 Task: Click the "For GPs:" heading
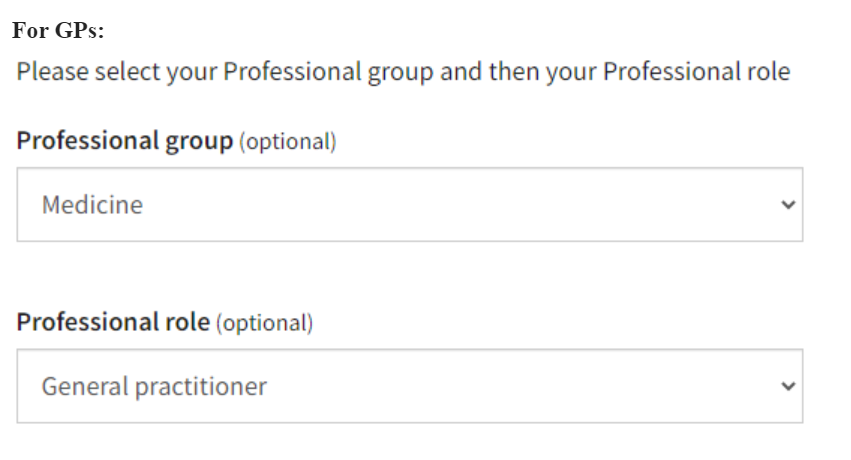59,31
